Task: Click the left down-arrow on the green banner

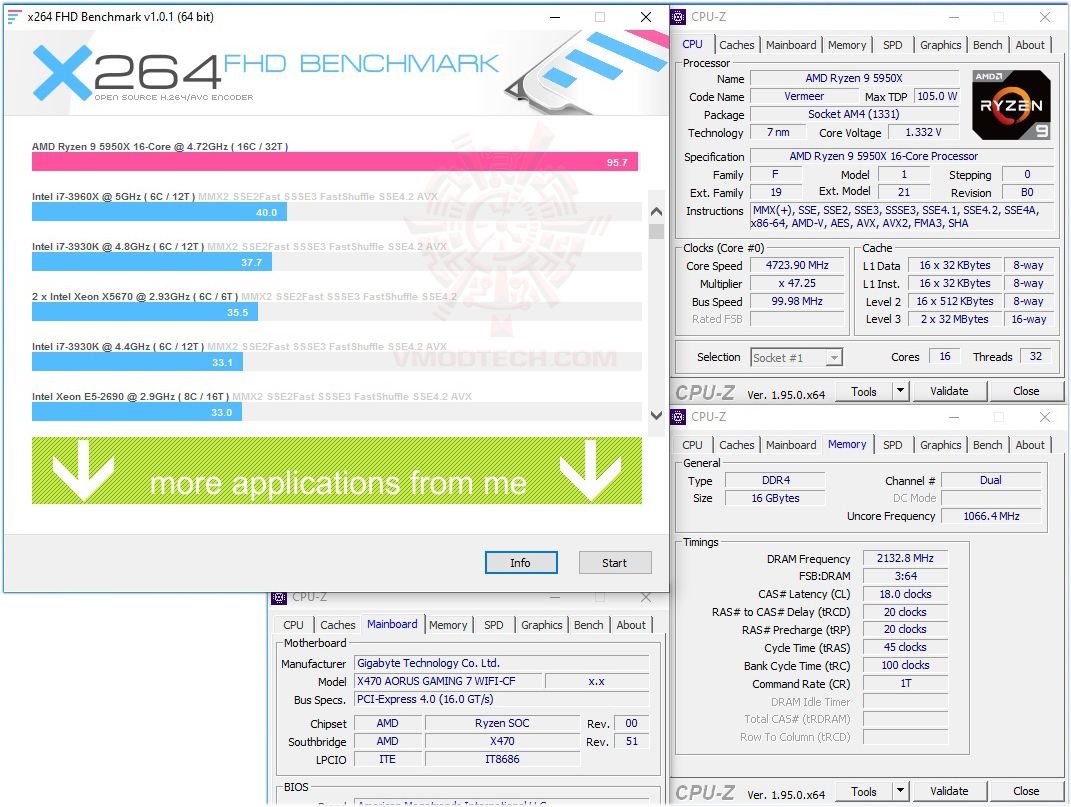Action: tap(83, 469)
